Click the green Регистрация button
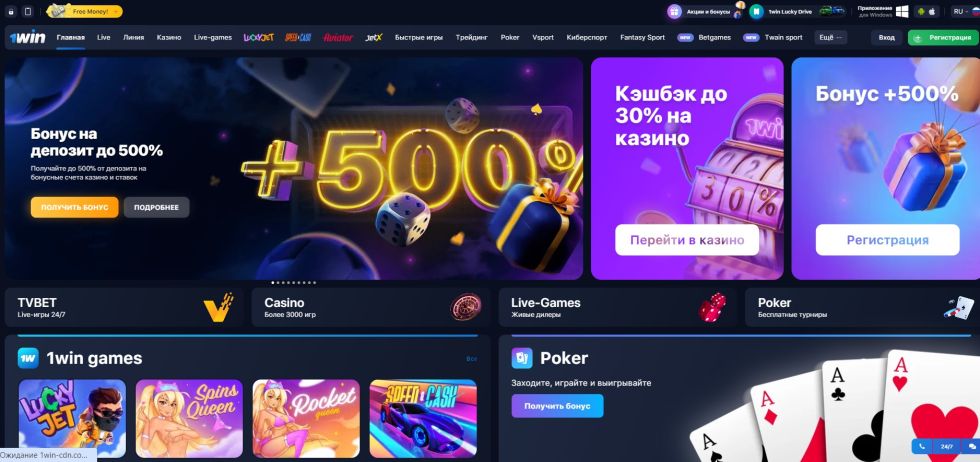 coord(940,38)
